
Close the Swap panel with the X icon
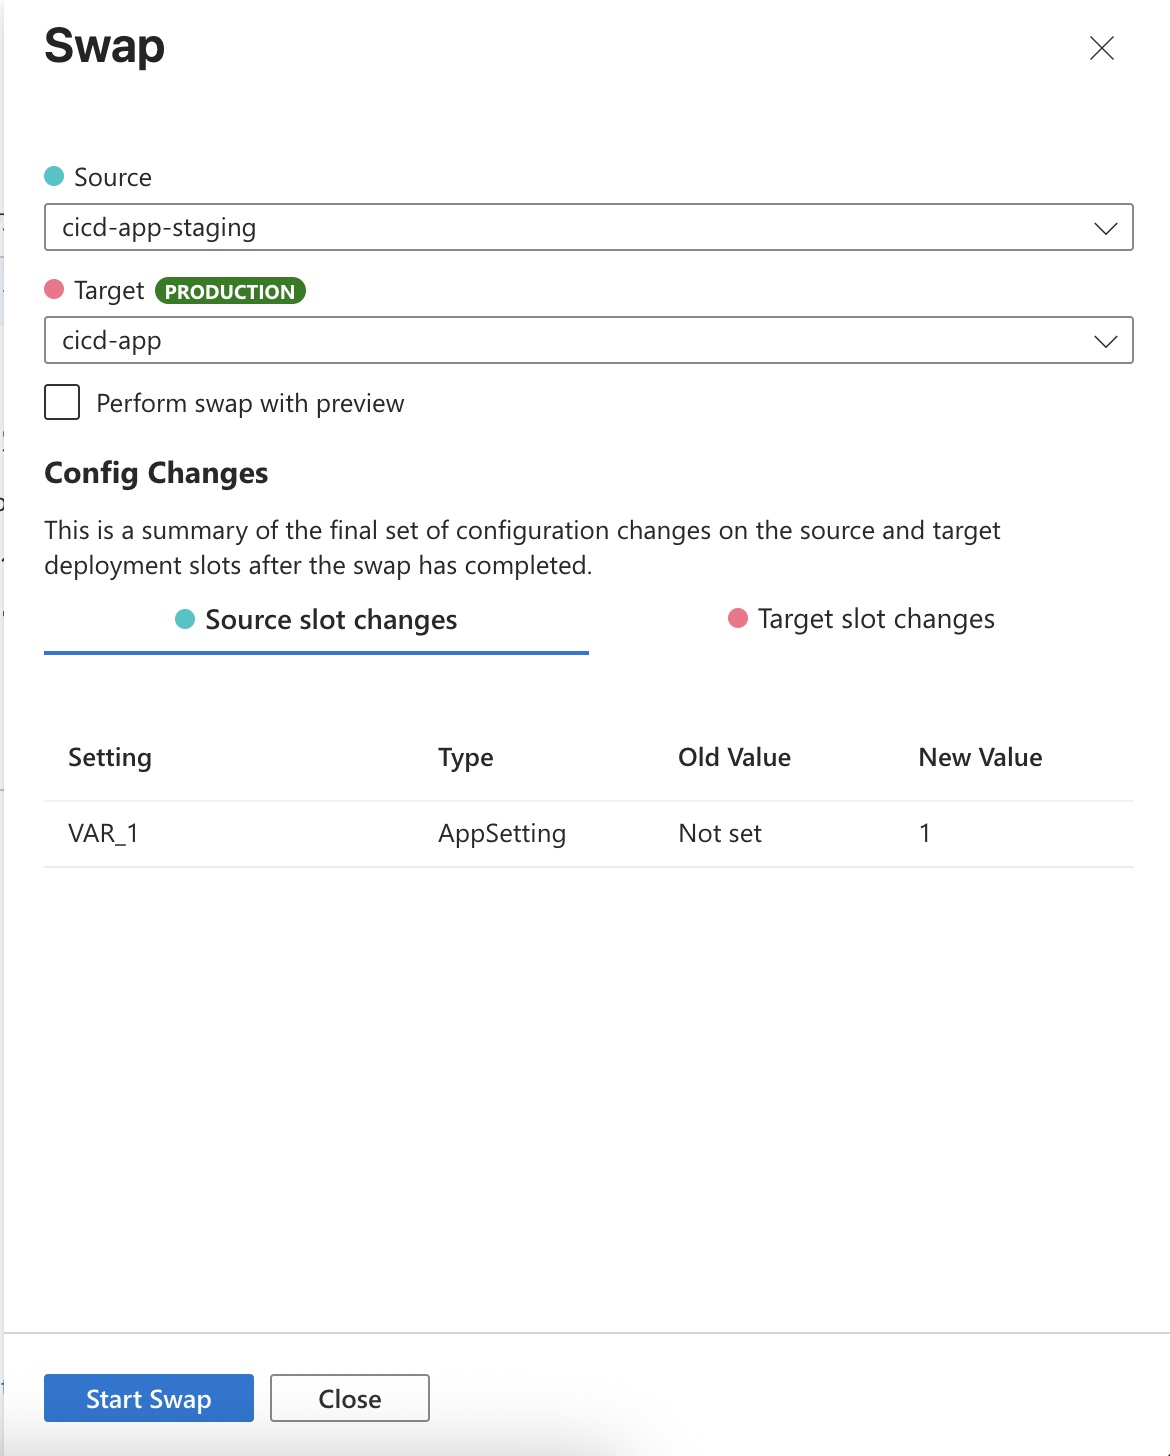pos(1101,48)
